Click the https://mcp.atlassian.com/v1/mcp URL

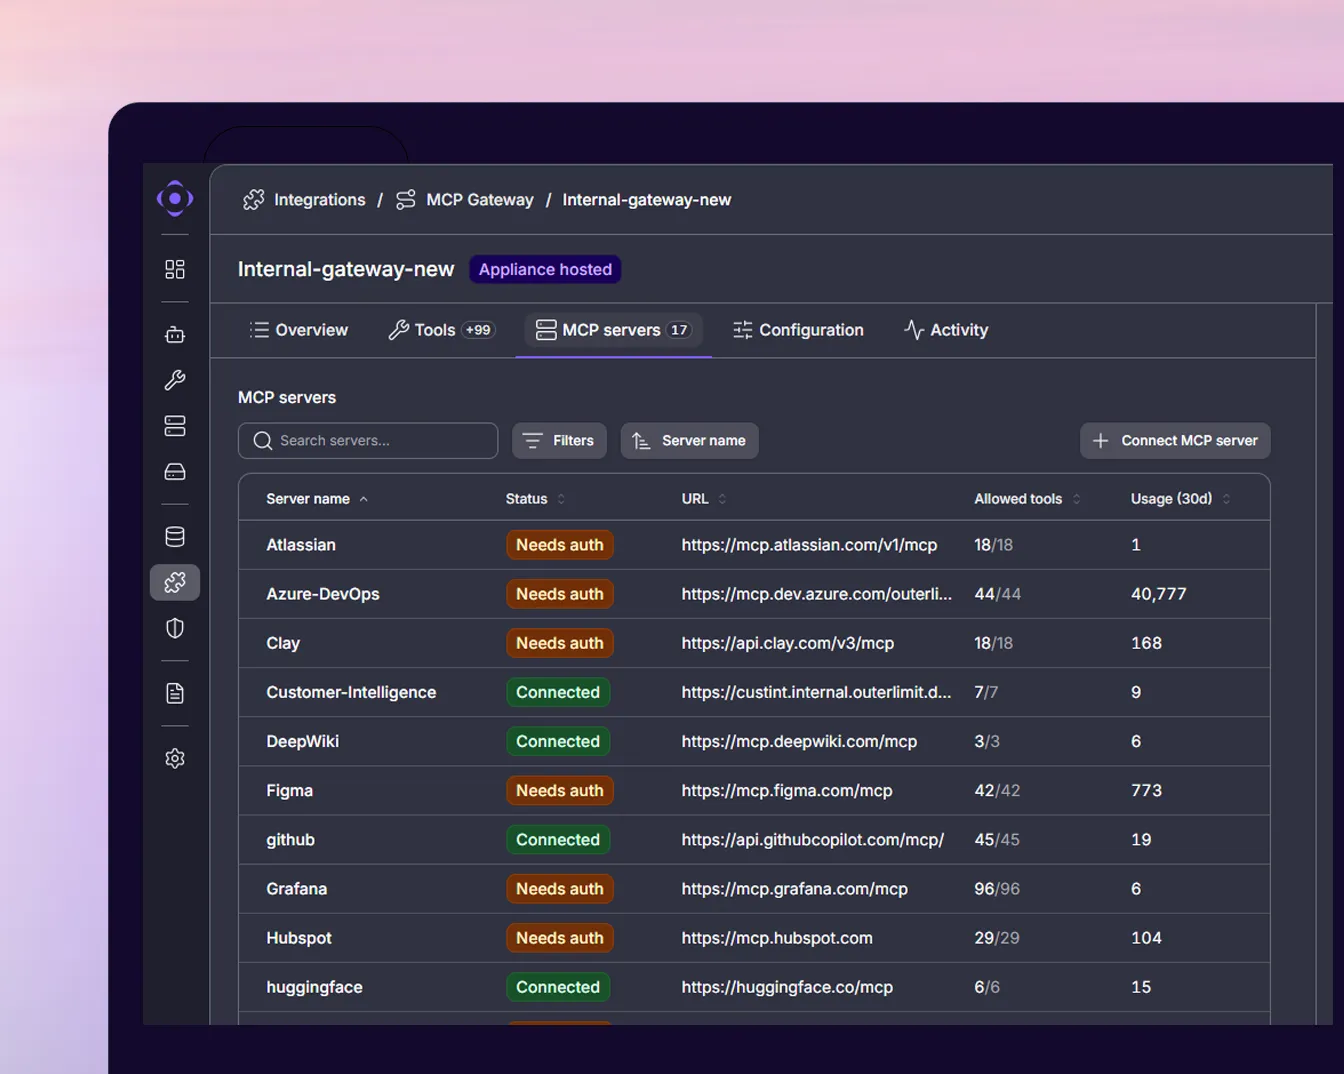[809, 545]
